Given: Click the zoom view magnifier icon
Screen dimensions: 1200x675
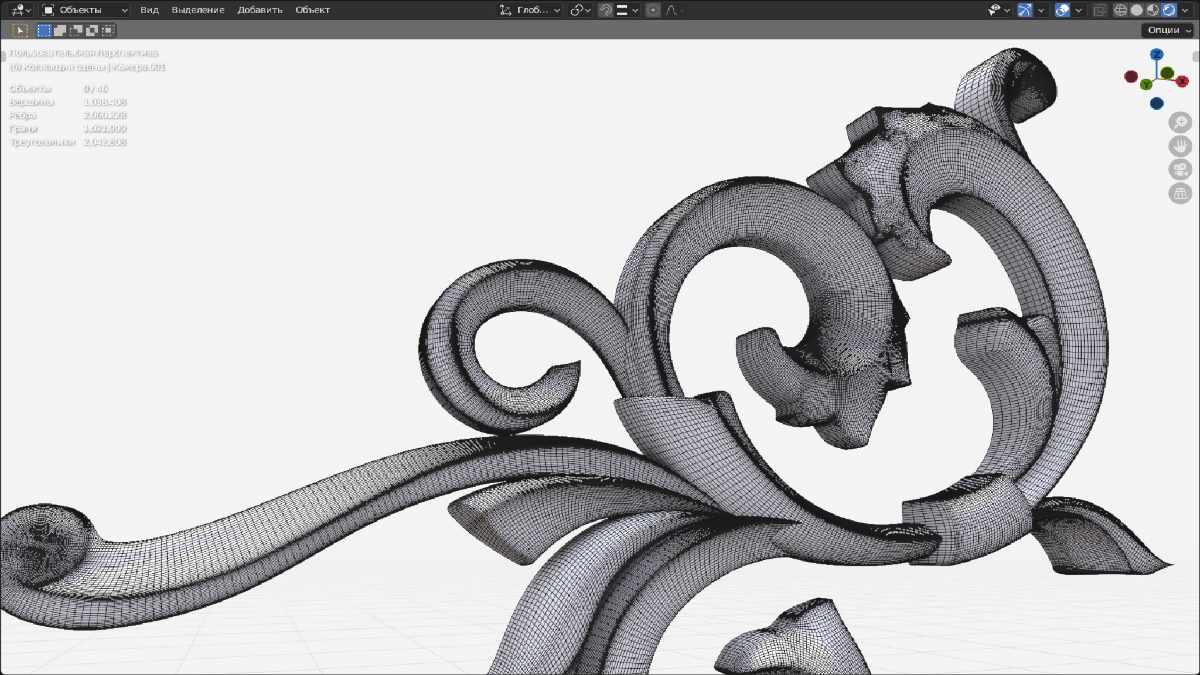Looking at the screenshot, I should click(x=1180, y=122).
